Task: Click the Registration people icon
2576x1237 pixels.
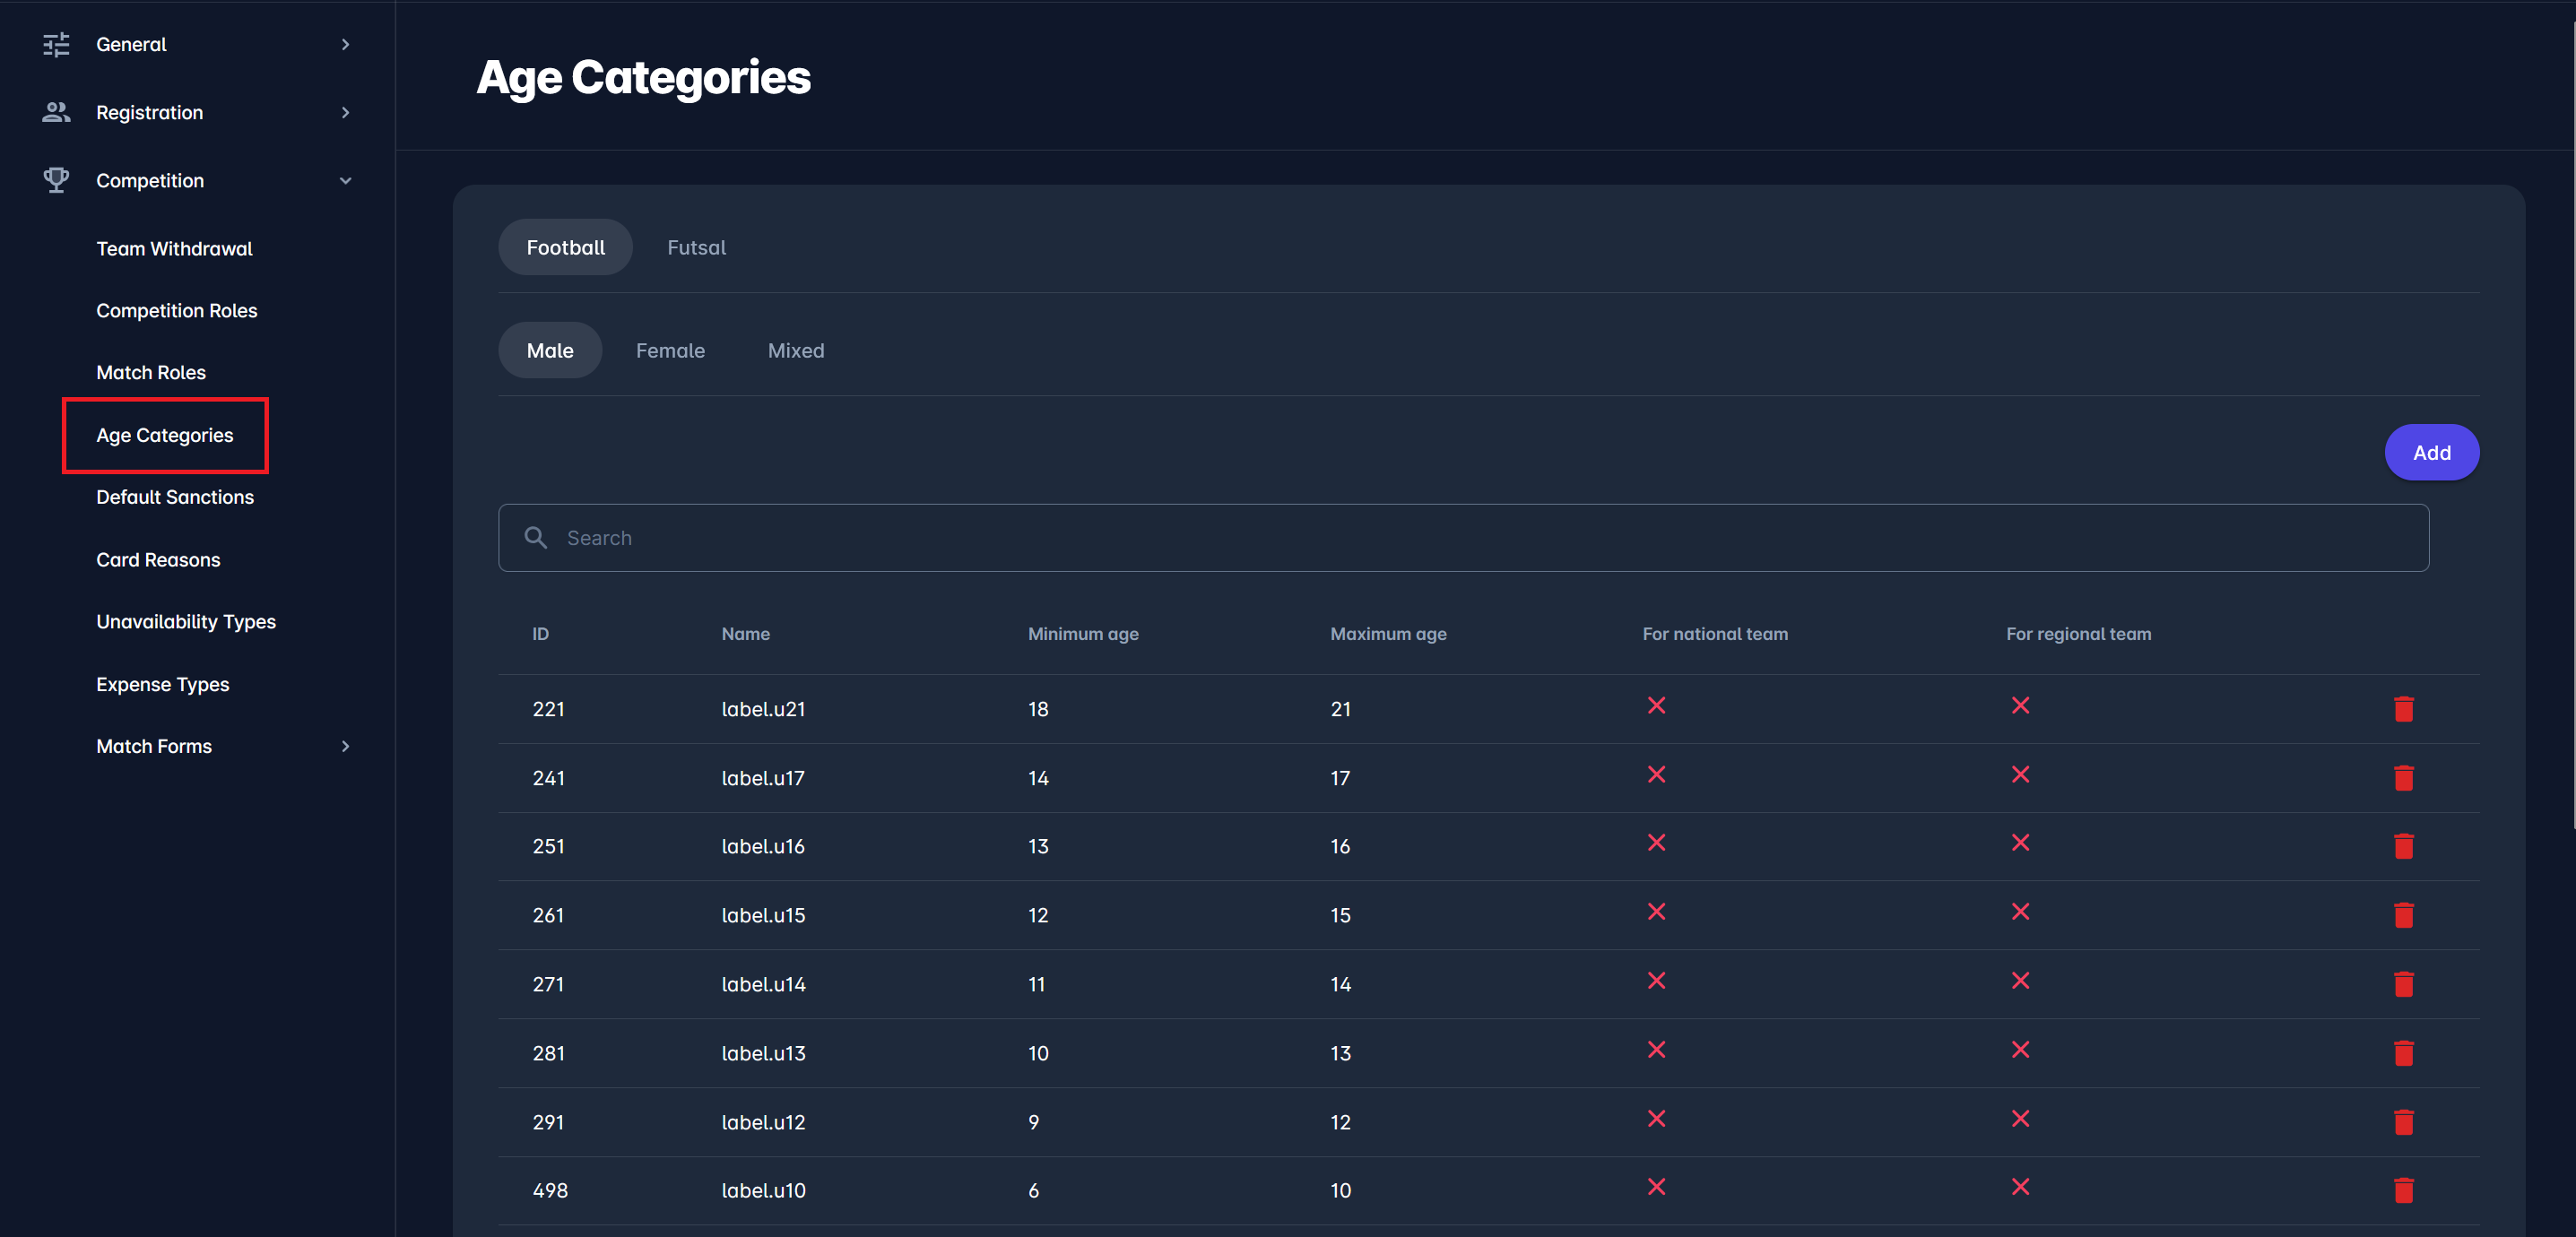Action: [x=56, y=112]
